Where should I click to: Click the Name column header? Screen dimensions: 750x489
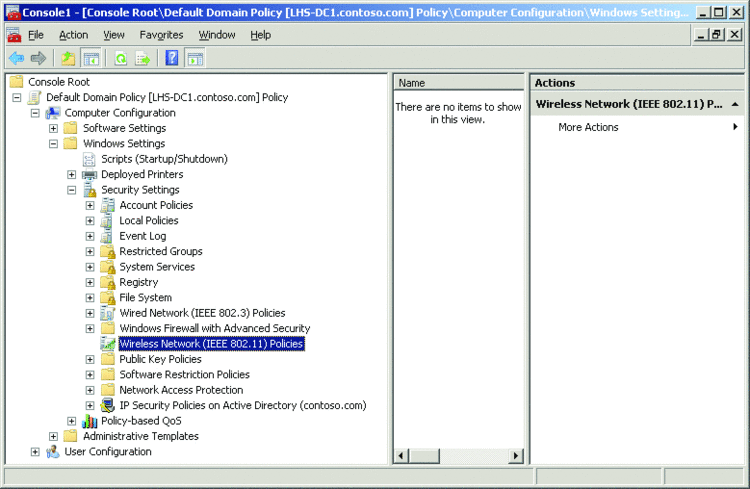(458, 83)
